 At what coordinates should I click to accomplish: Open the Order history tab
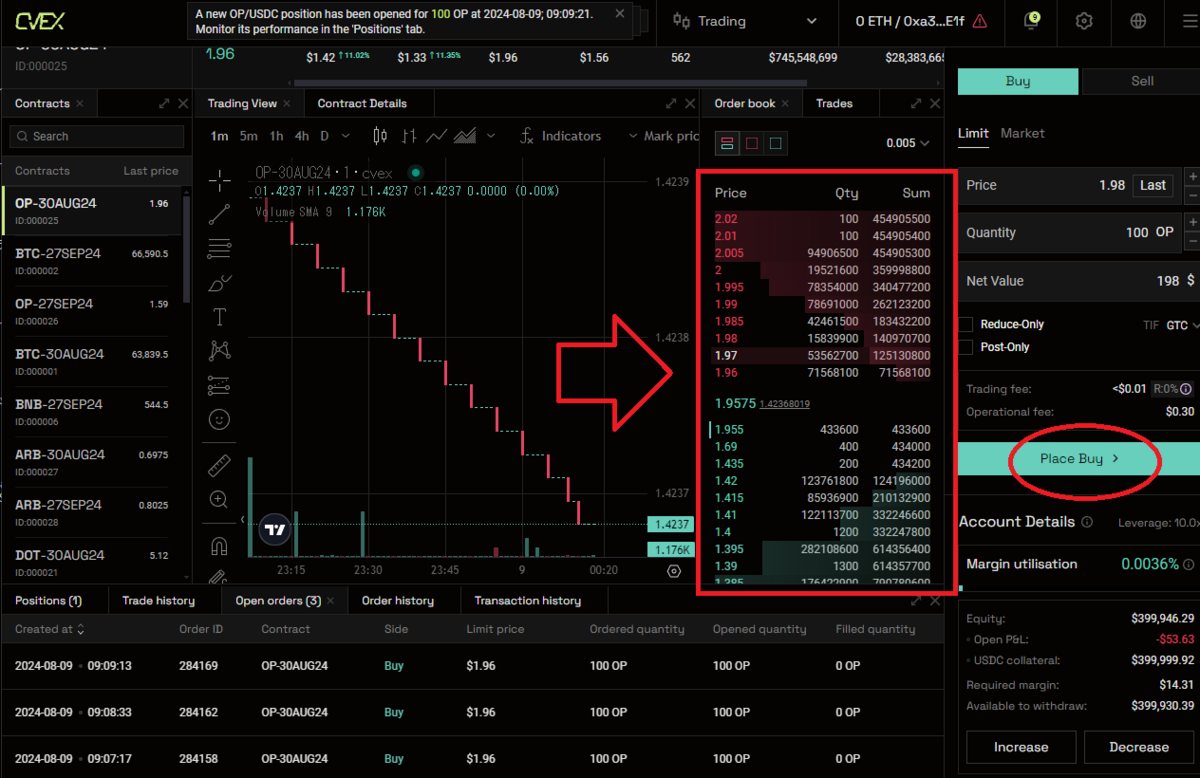pos(398,600)
